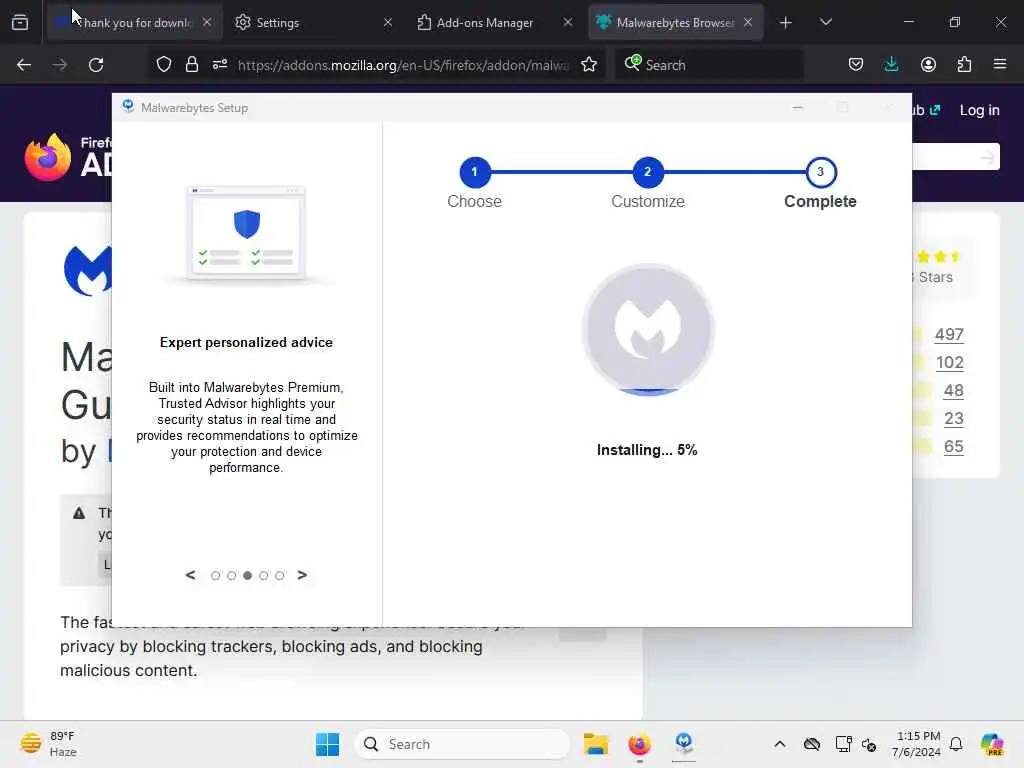Close the Add-ons Manager tab

(568, 22)
